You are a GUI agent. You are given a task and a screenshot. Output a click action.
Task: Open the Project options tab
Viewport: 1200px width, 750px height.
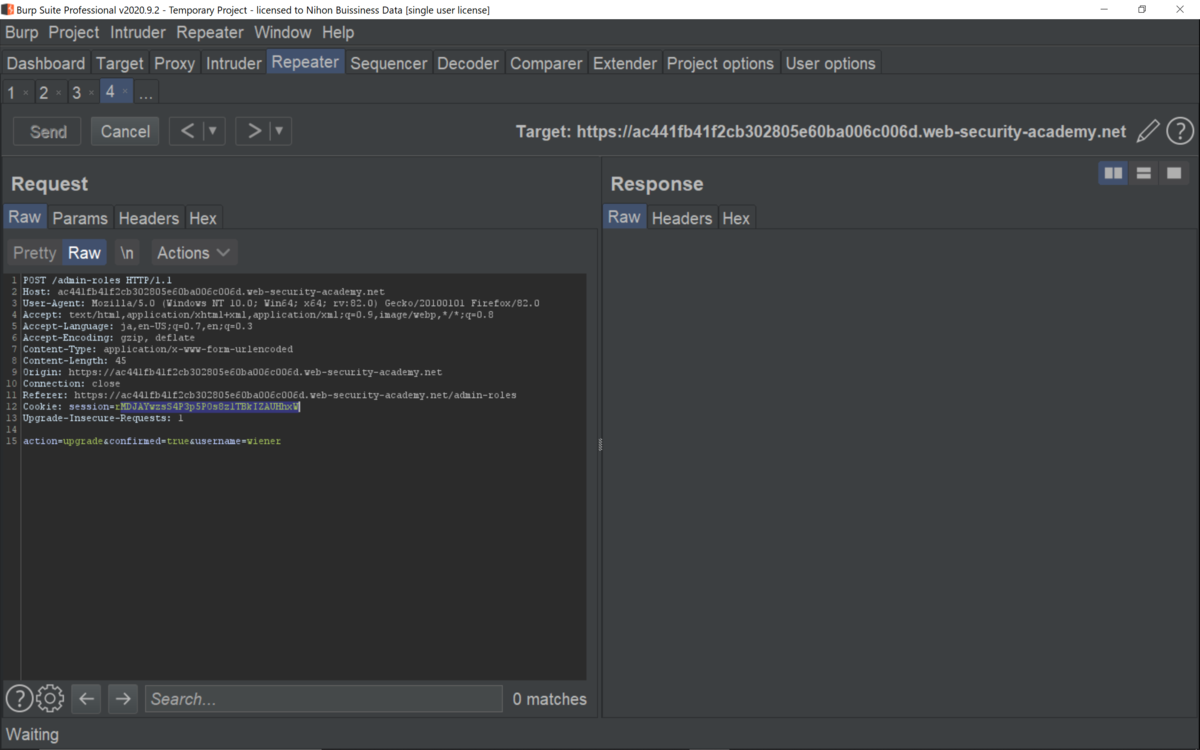tap(721, 63)
